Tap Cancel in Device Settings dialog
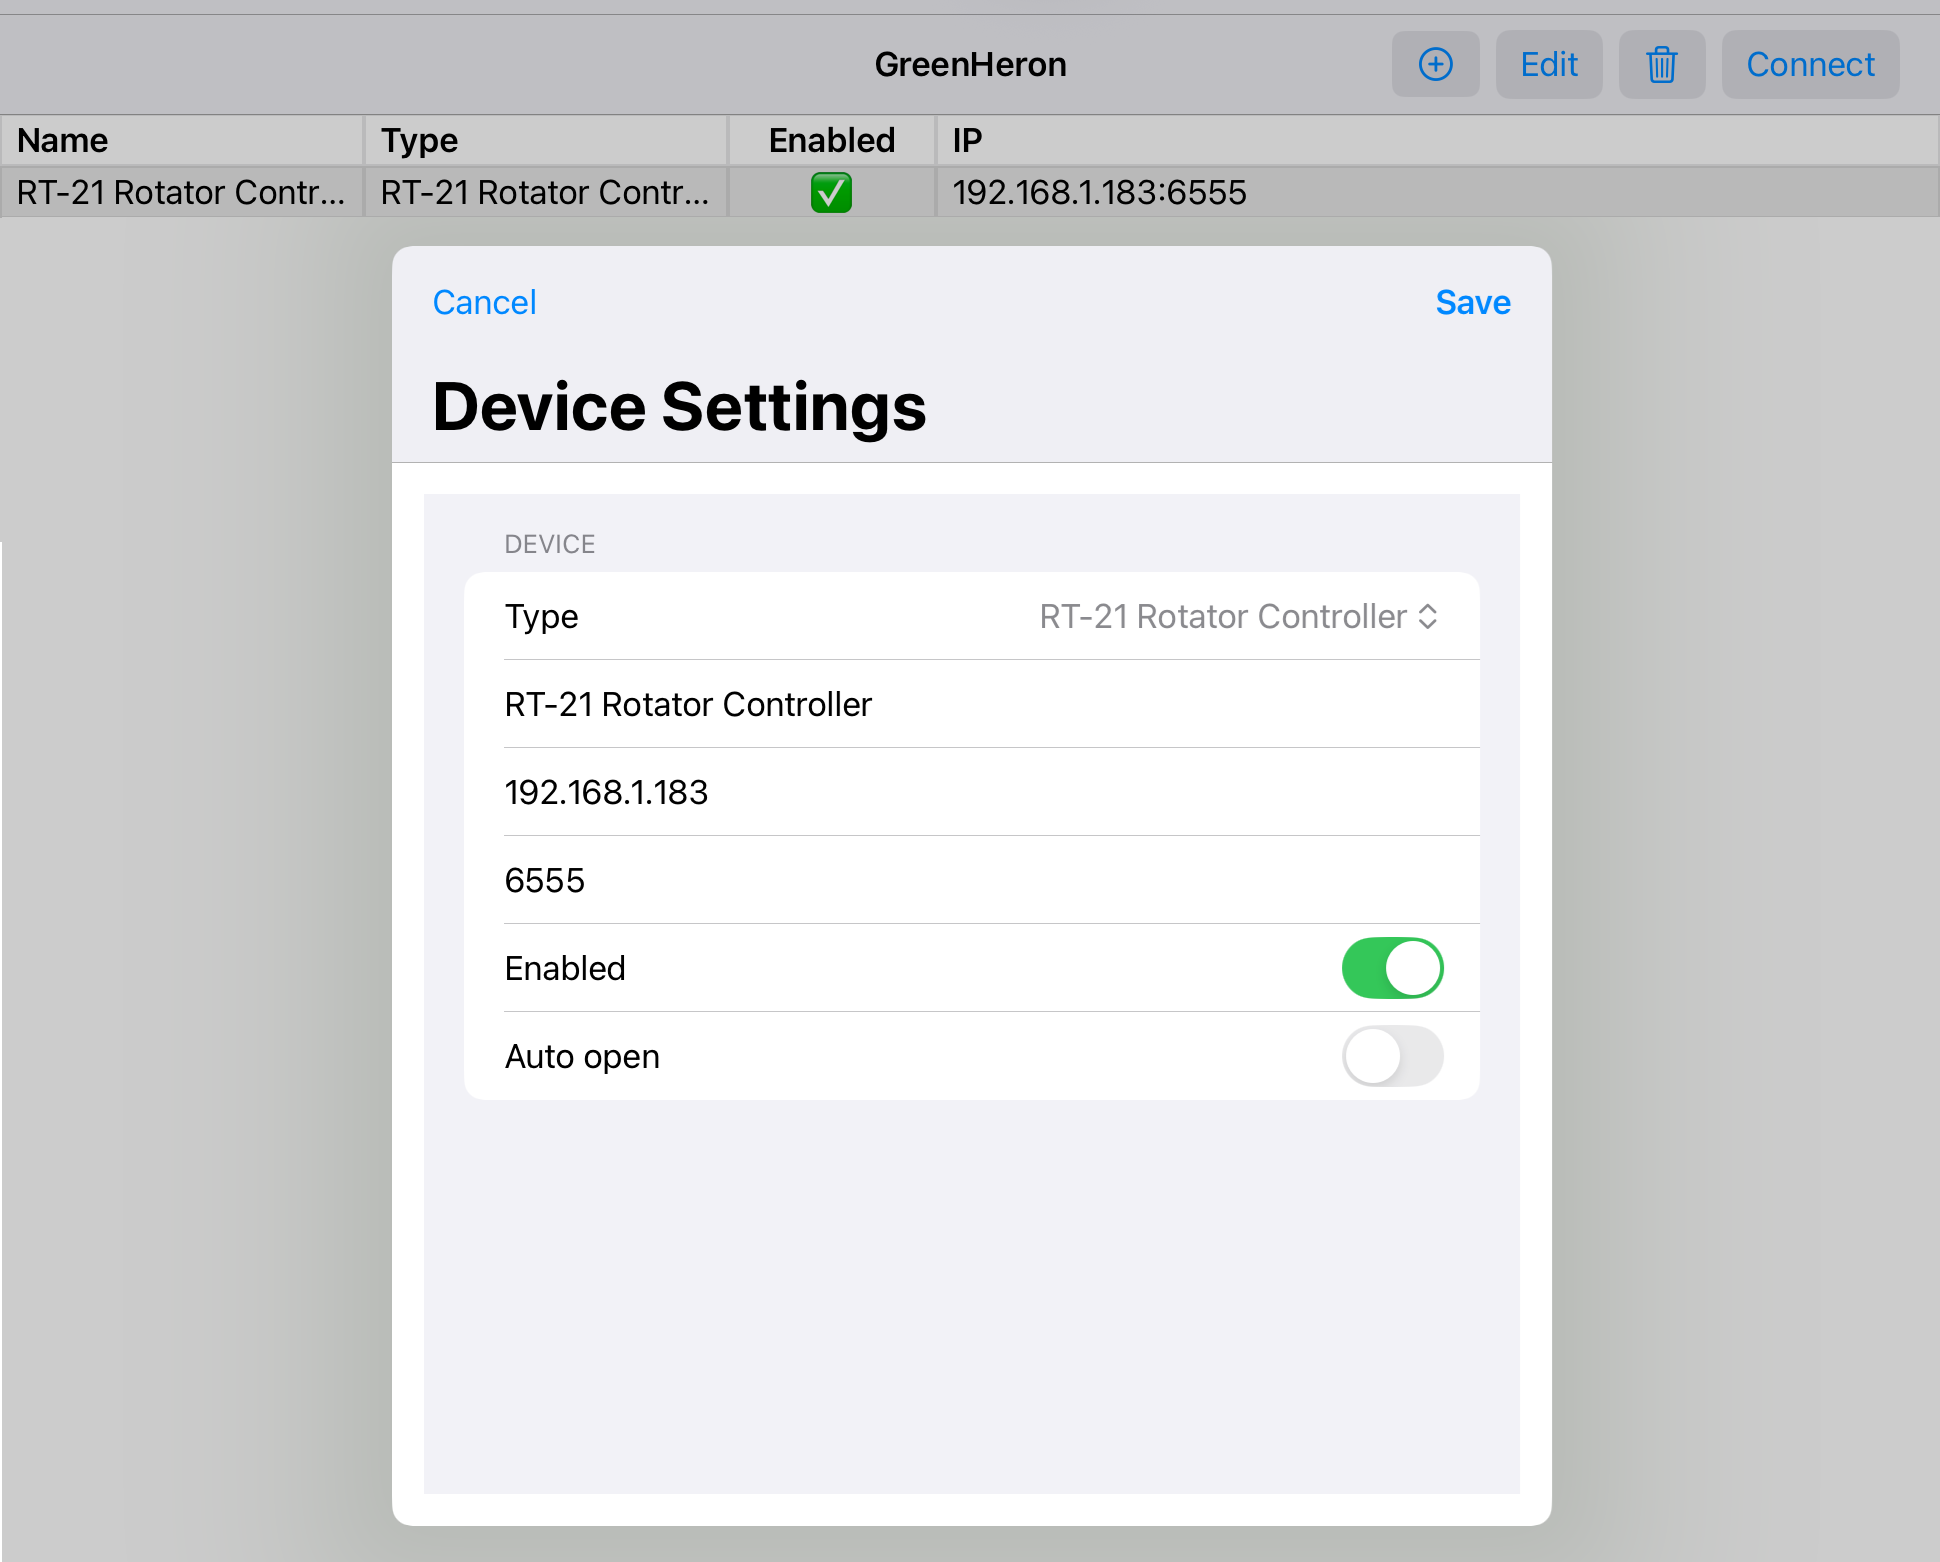 484,302
